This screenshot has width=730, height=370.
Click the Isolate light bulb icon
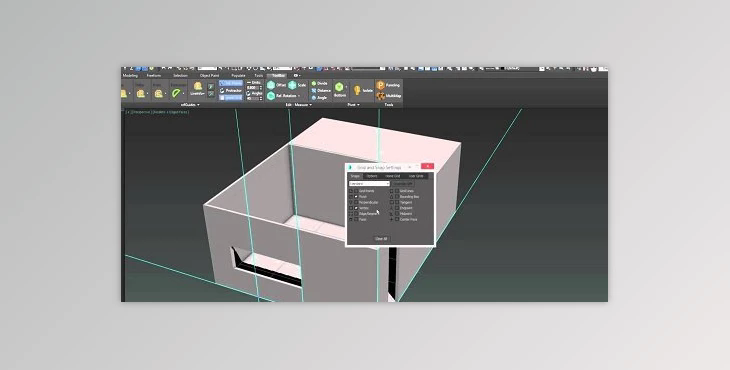(x=357, y=90)
